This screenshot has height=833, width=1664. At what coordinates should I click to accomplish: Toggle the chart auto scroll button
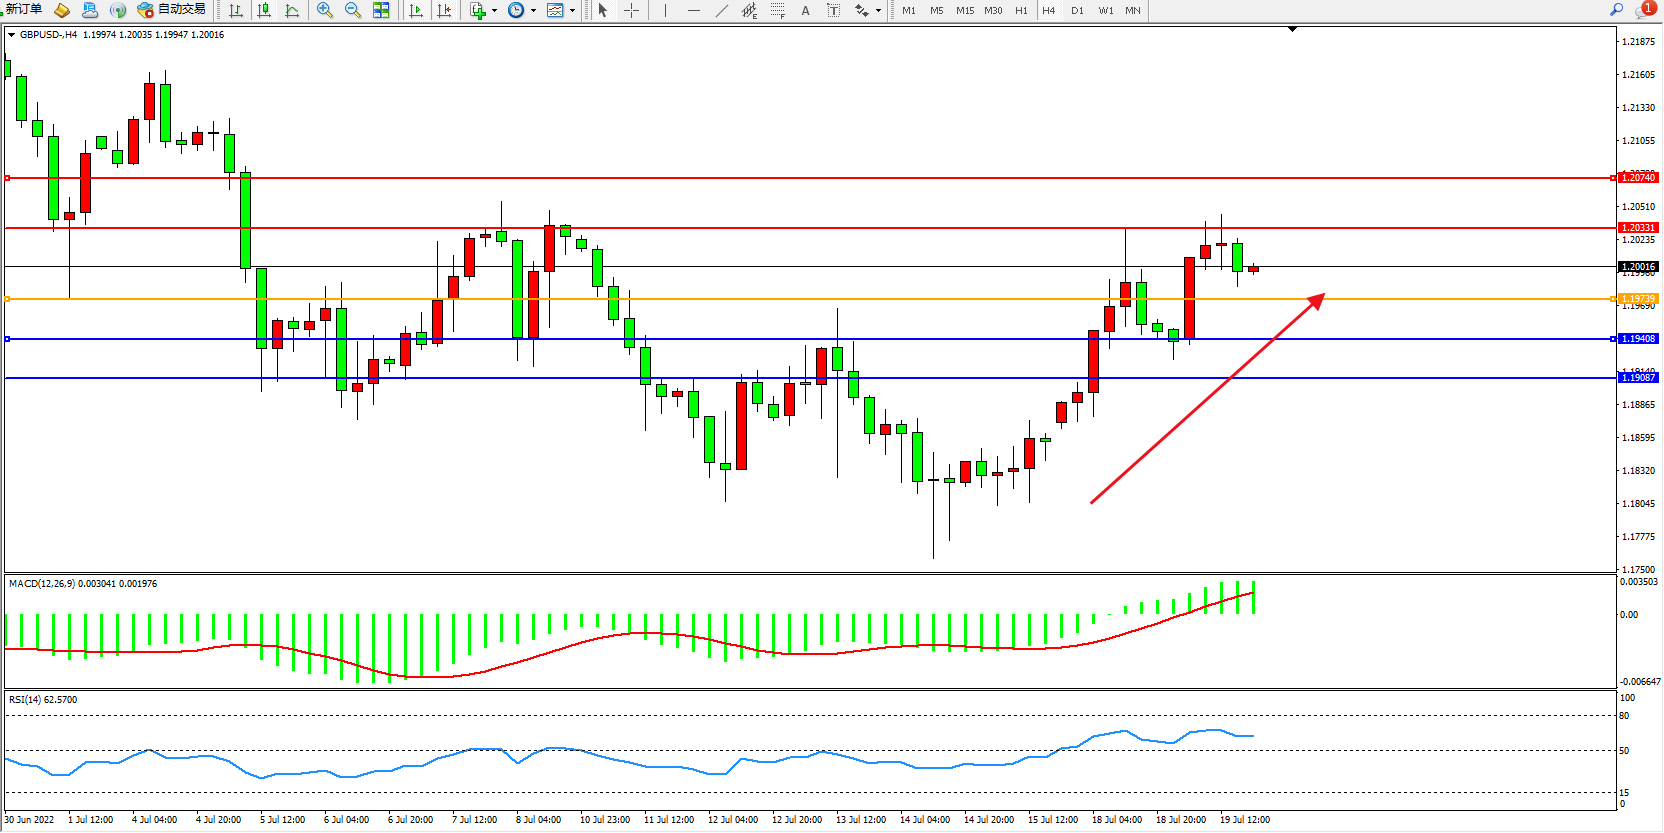[416, 10]
